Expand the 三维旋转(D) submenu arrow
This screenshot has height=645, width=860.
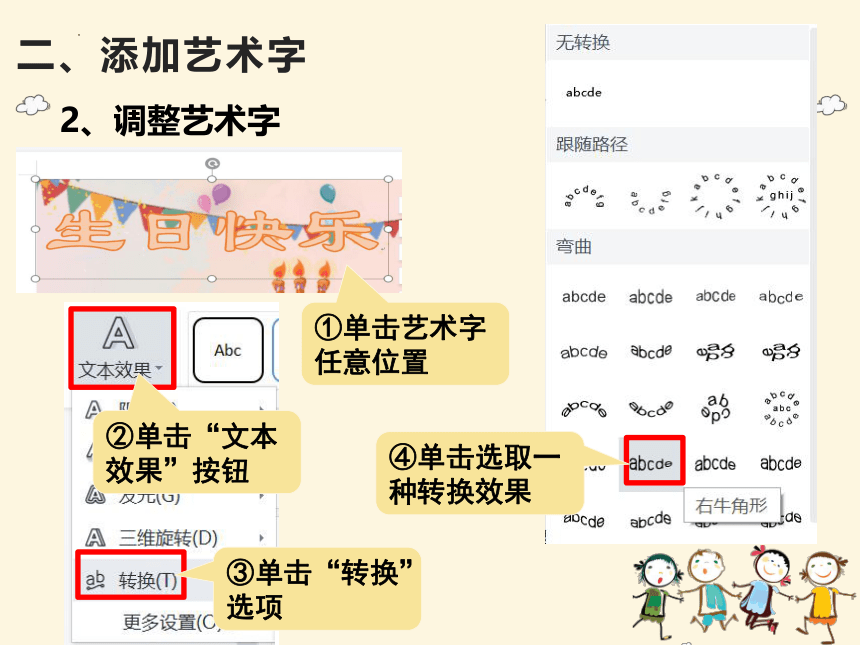[x=262, y=538]
